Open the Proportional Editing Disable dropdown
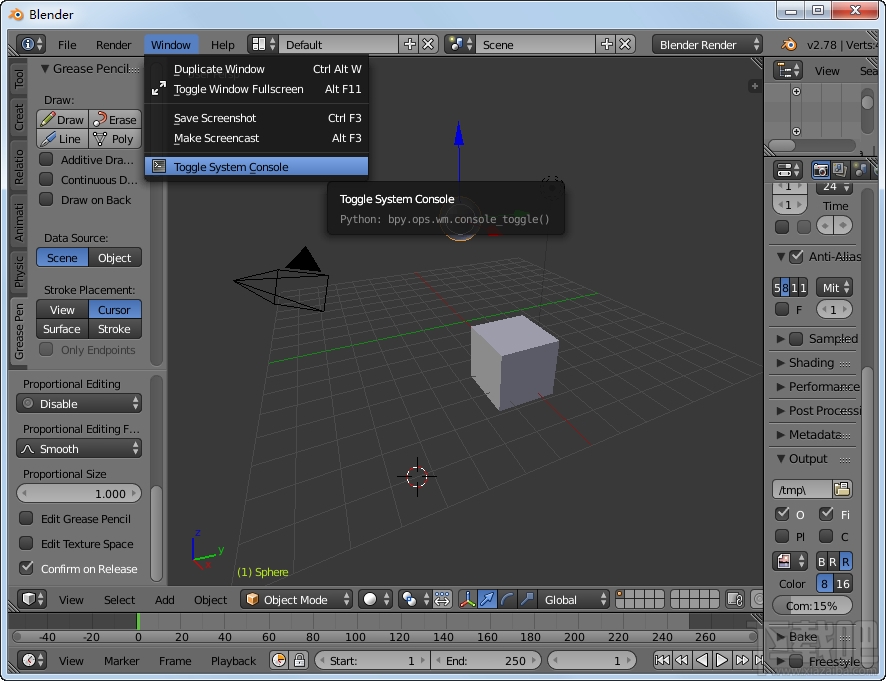886x681 pixels. pyautogui.click(x=78, y=403)
